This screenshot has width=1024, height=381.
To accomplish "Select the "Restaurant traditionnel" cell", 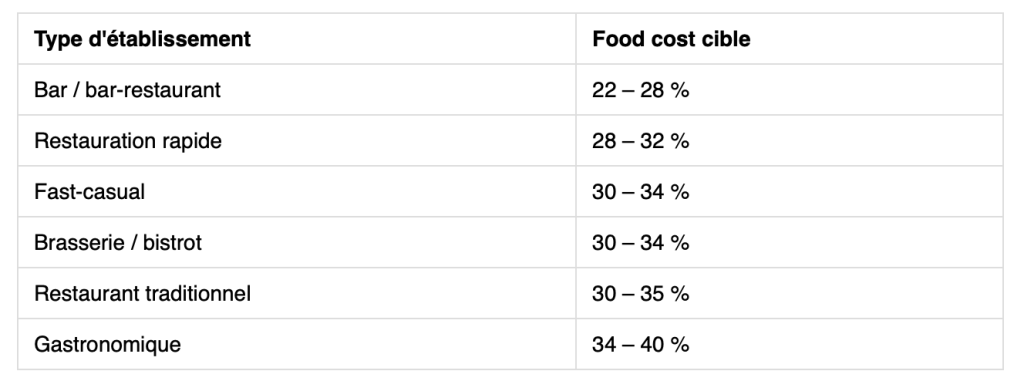I will [296, 293].
